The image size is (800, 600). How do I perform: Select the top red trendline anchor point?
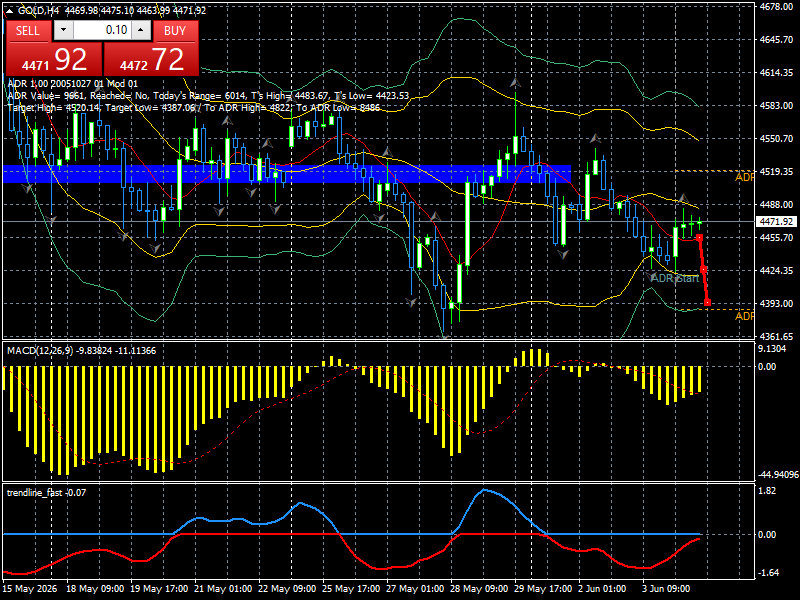pos(699,238)
